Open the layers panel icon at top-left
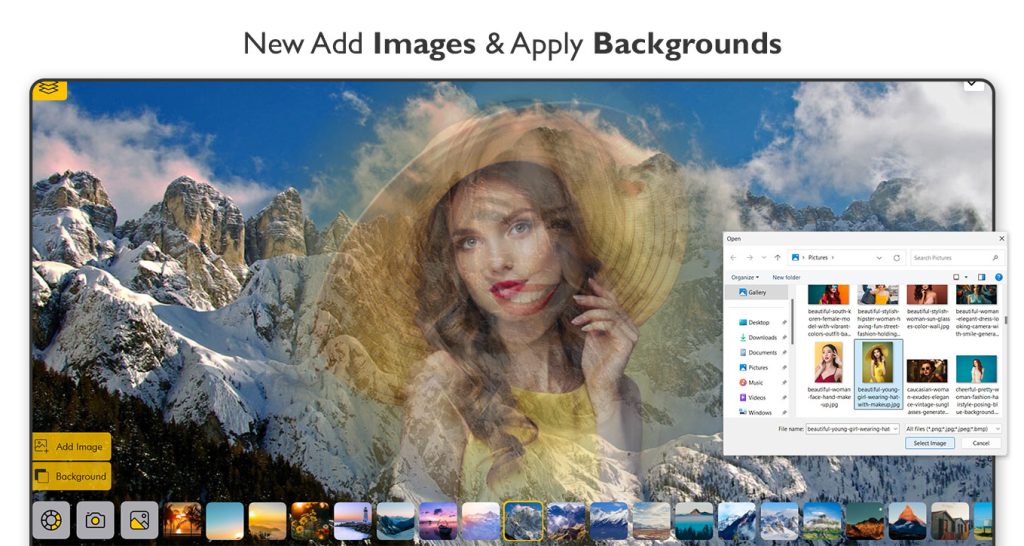The height and width of the screenshot is (546, 1024). [x=49, y=89]
